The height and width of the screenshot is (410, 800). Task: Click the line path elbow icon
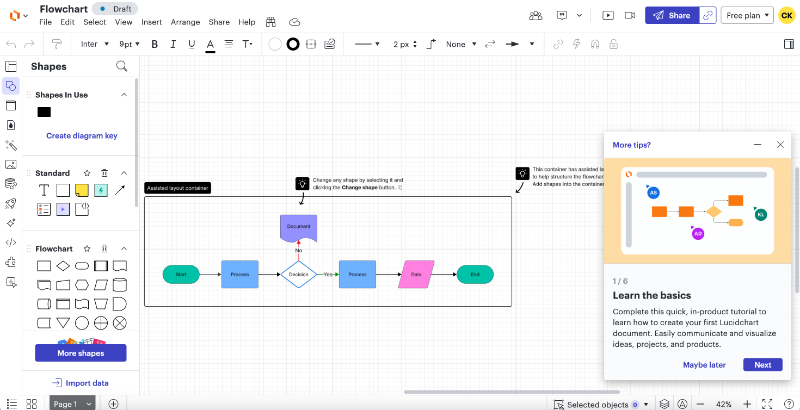[431, 44]
